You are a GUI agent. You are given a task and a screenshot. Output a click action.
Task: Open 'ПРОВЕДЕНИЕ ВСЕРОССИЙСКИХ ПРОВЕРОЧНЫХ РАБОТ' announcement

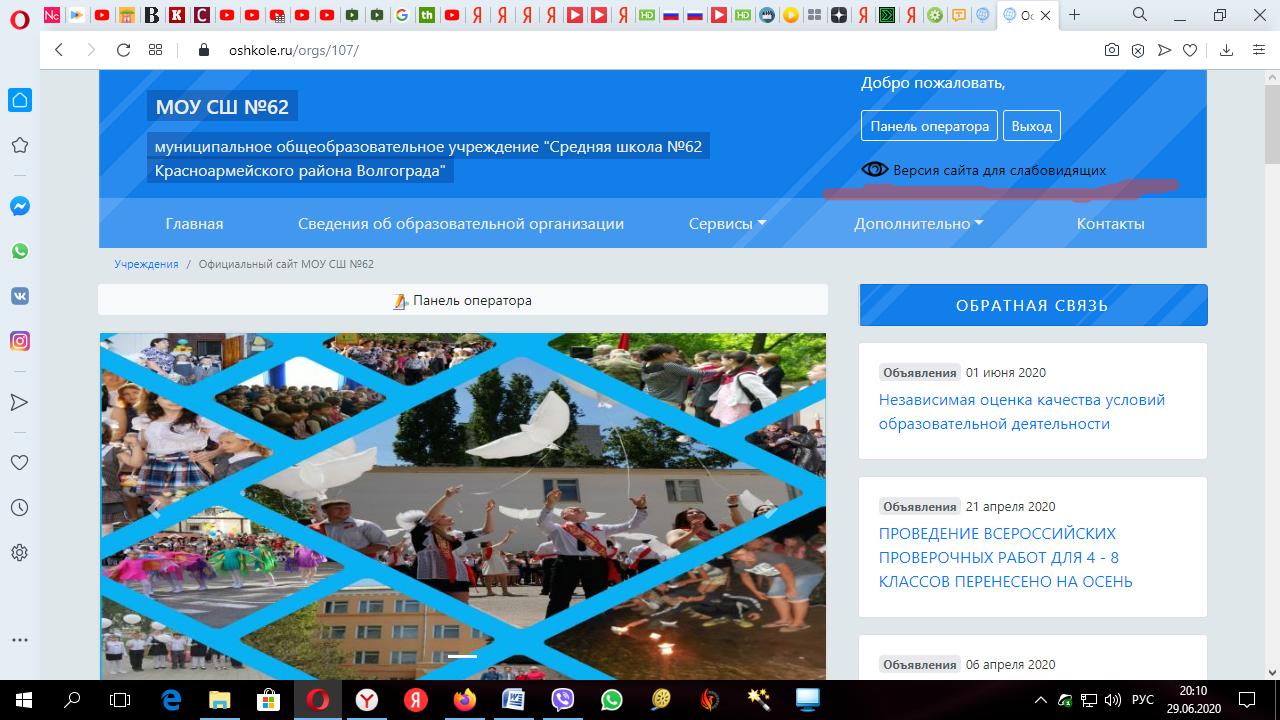(x=1006, y=558)
